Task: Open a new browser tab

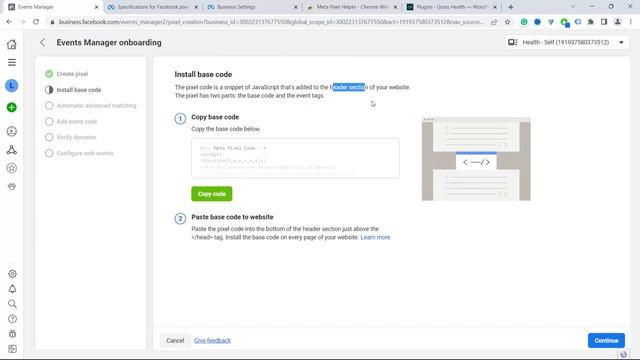Action: 511,7
